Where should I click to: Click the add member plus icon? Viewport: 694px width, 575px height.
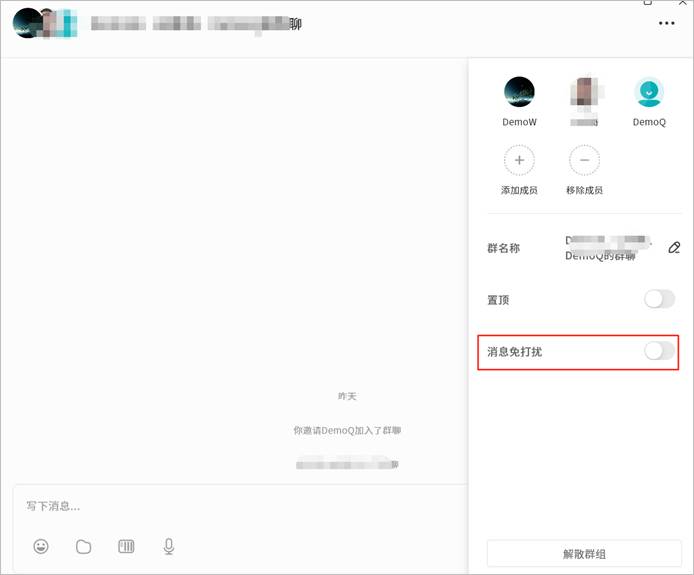[519, 160]
